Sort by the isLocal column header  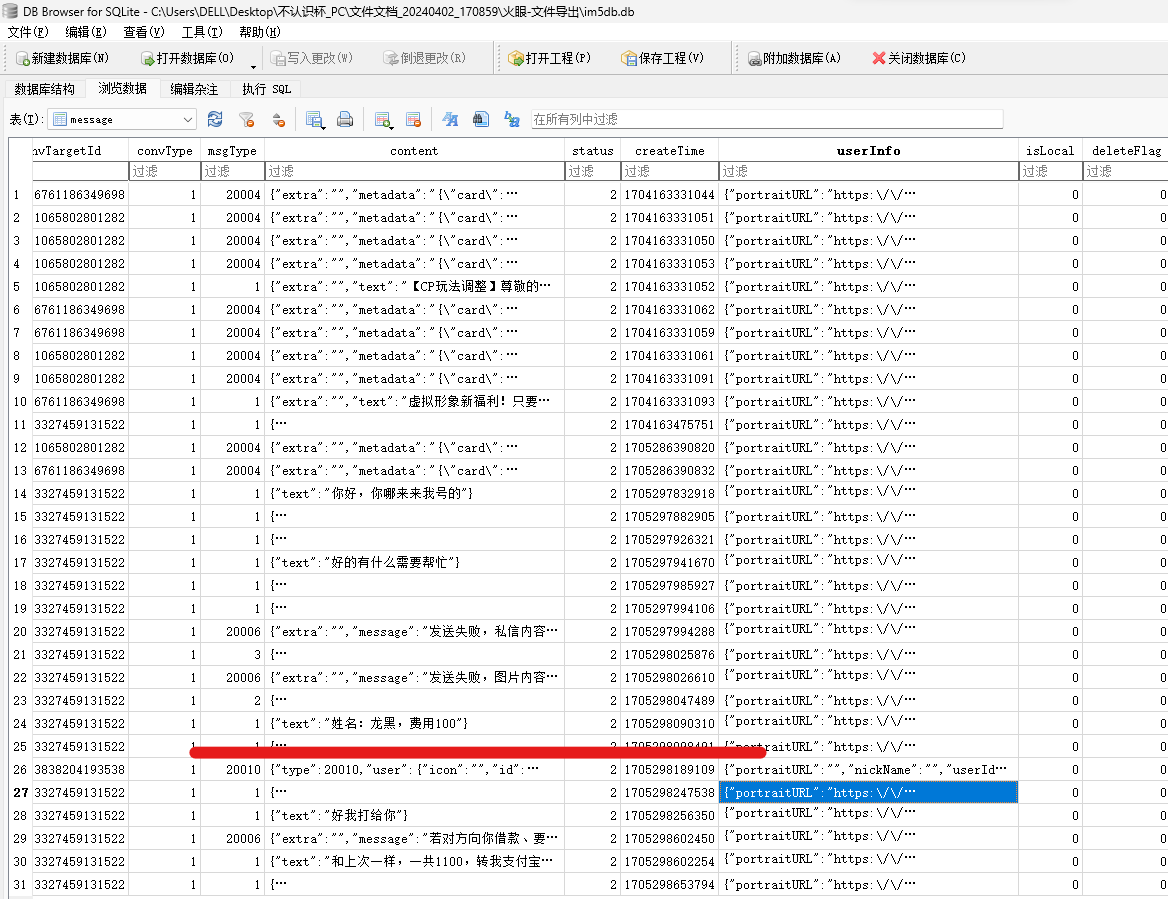[1050, 150]
